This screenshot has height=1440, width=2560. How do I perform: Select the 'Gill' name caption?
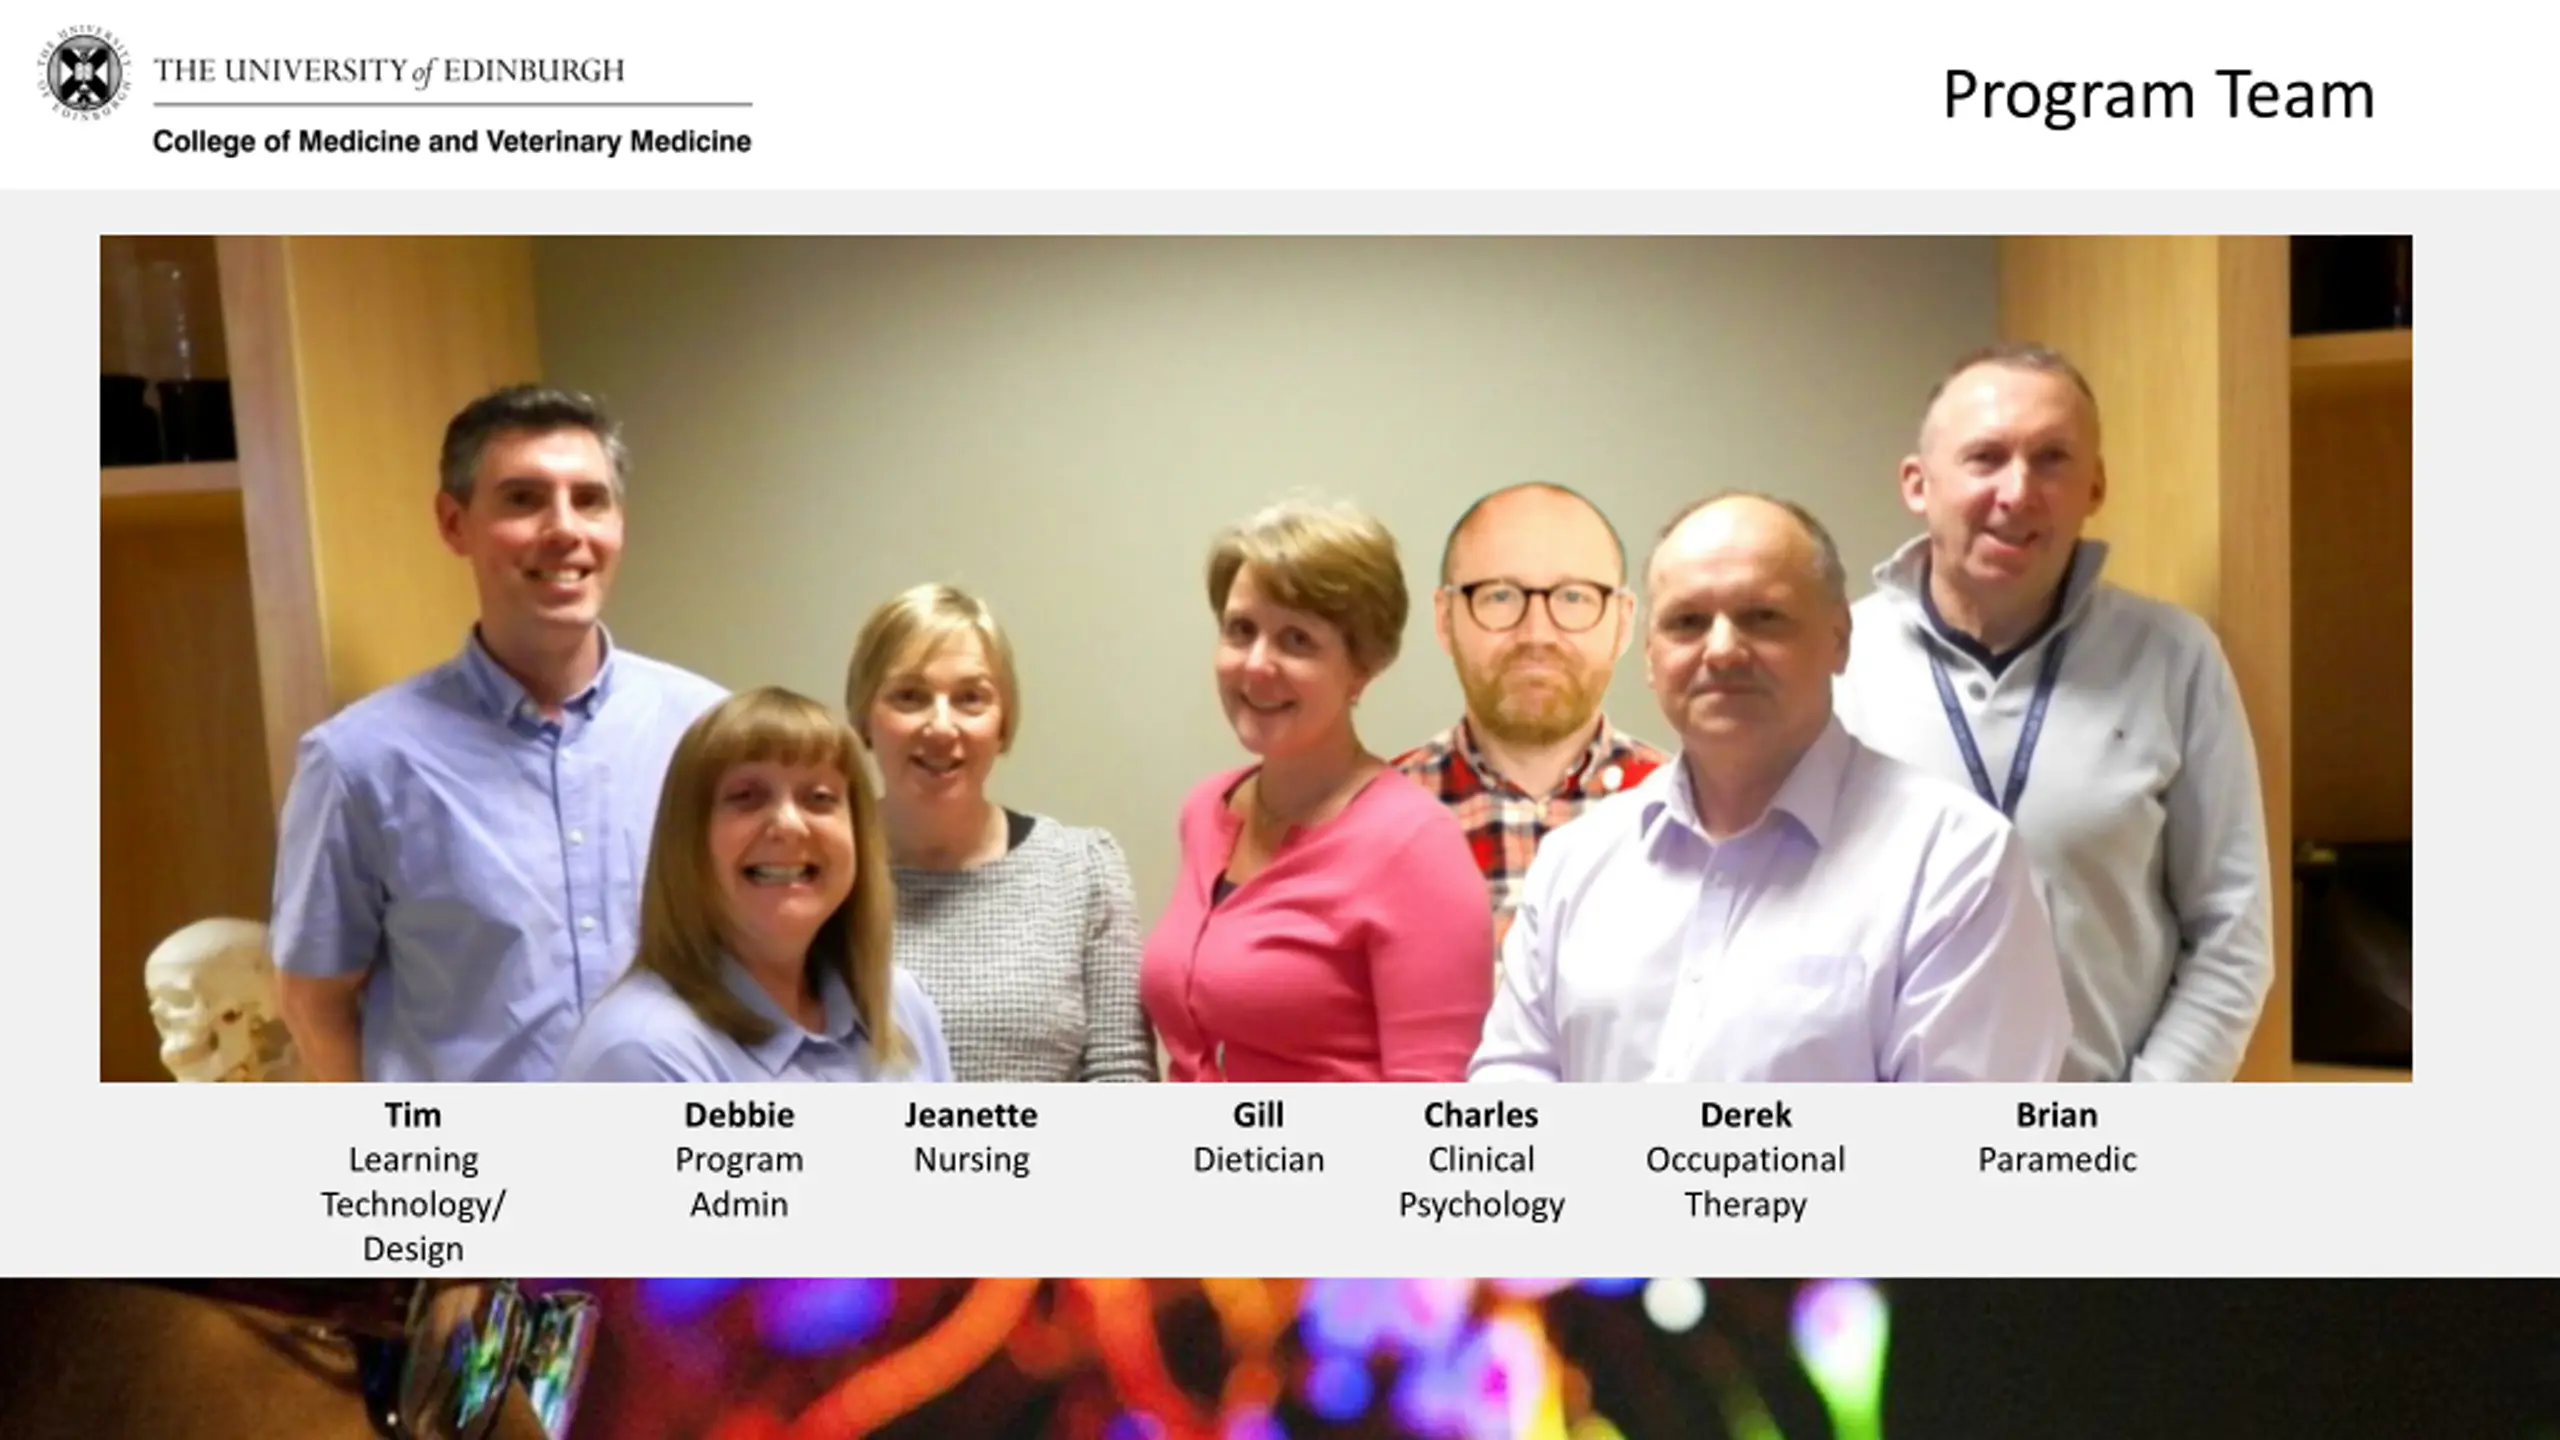pyautogui.click(x=1258, y=1114)
